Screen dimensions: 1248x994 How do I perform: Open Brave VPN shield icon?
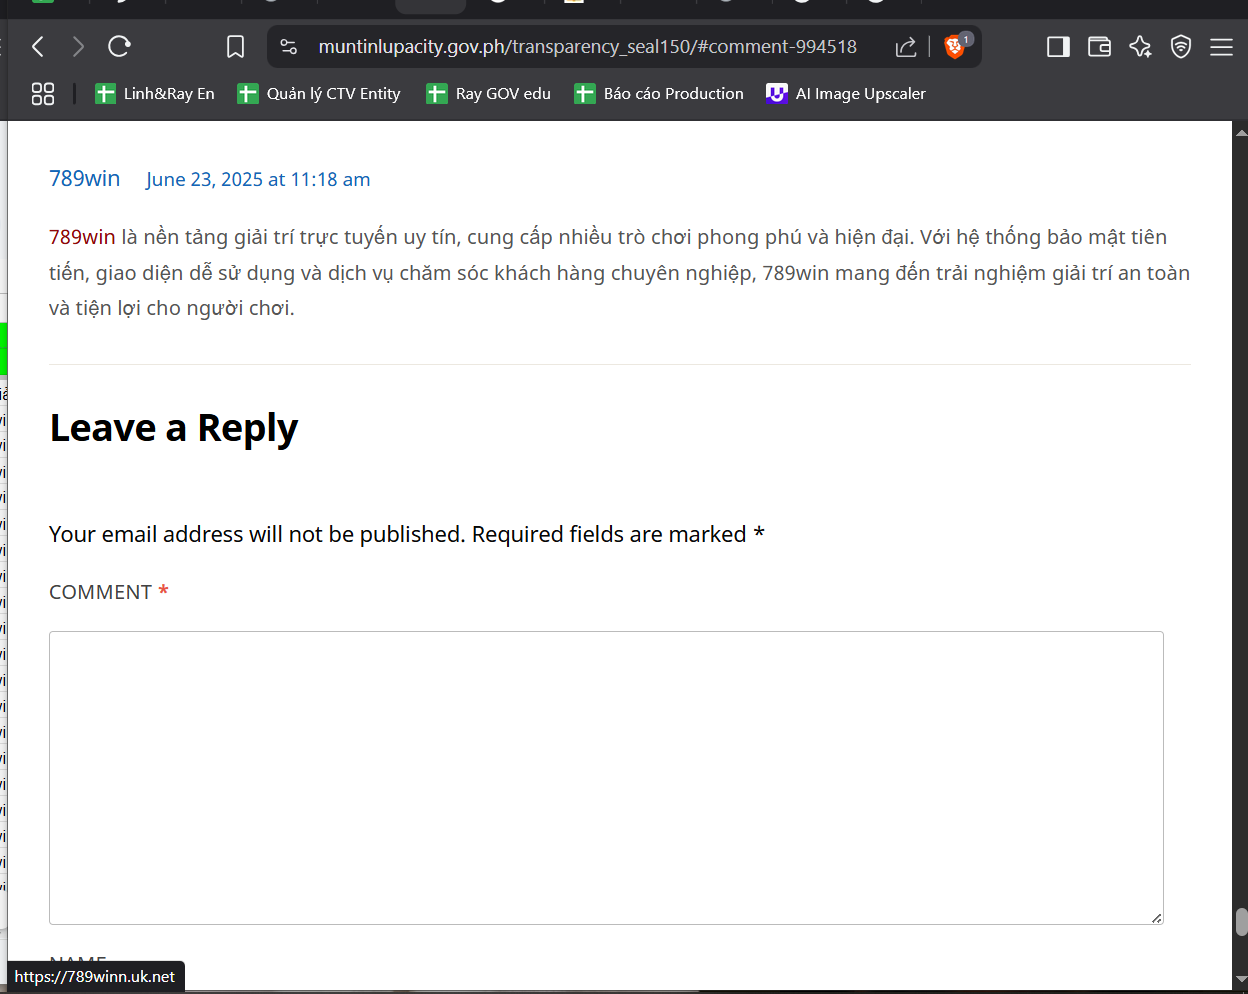[1181, 47]
